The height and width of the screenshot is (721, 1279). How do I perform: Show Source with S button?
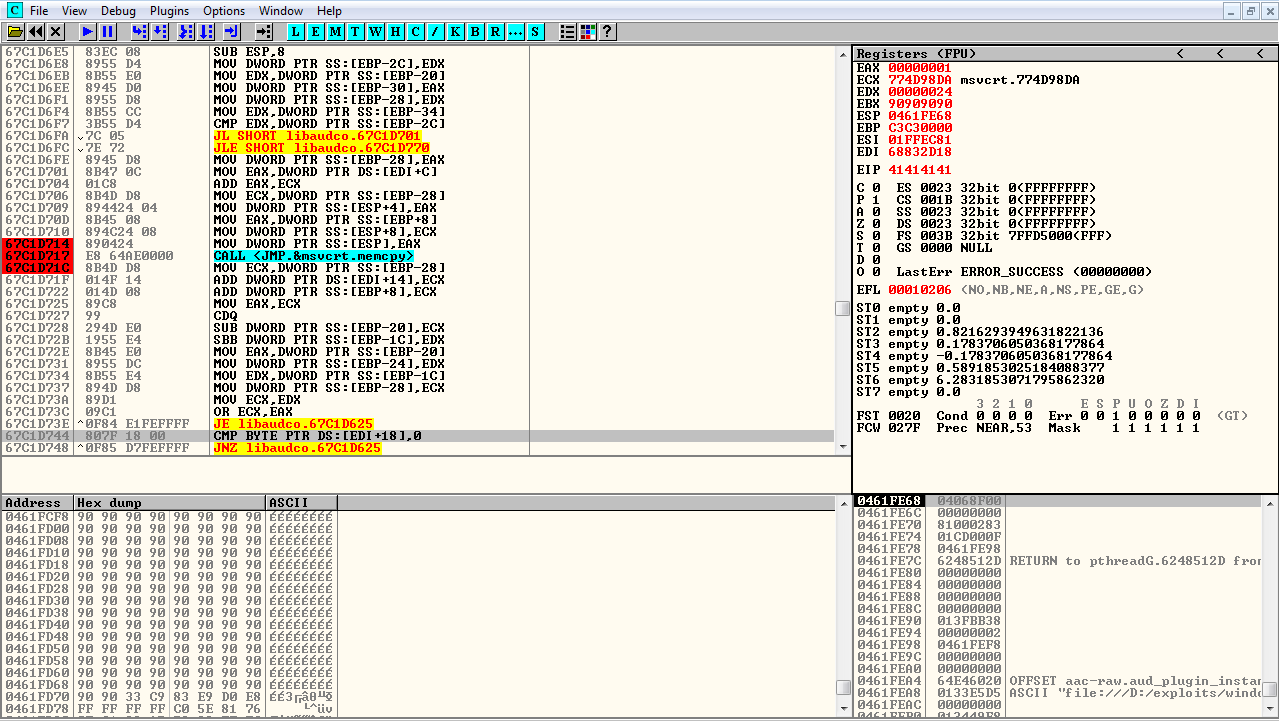535,32
